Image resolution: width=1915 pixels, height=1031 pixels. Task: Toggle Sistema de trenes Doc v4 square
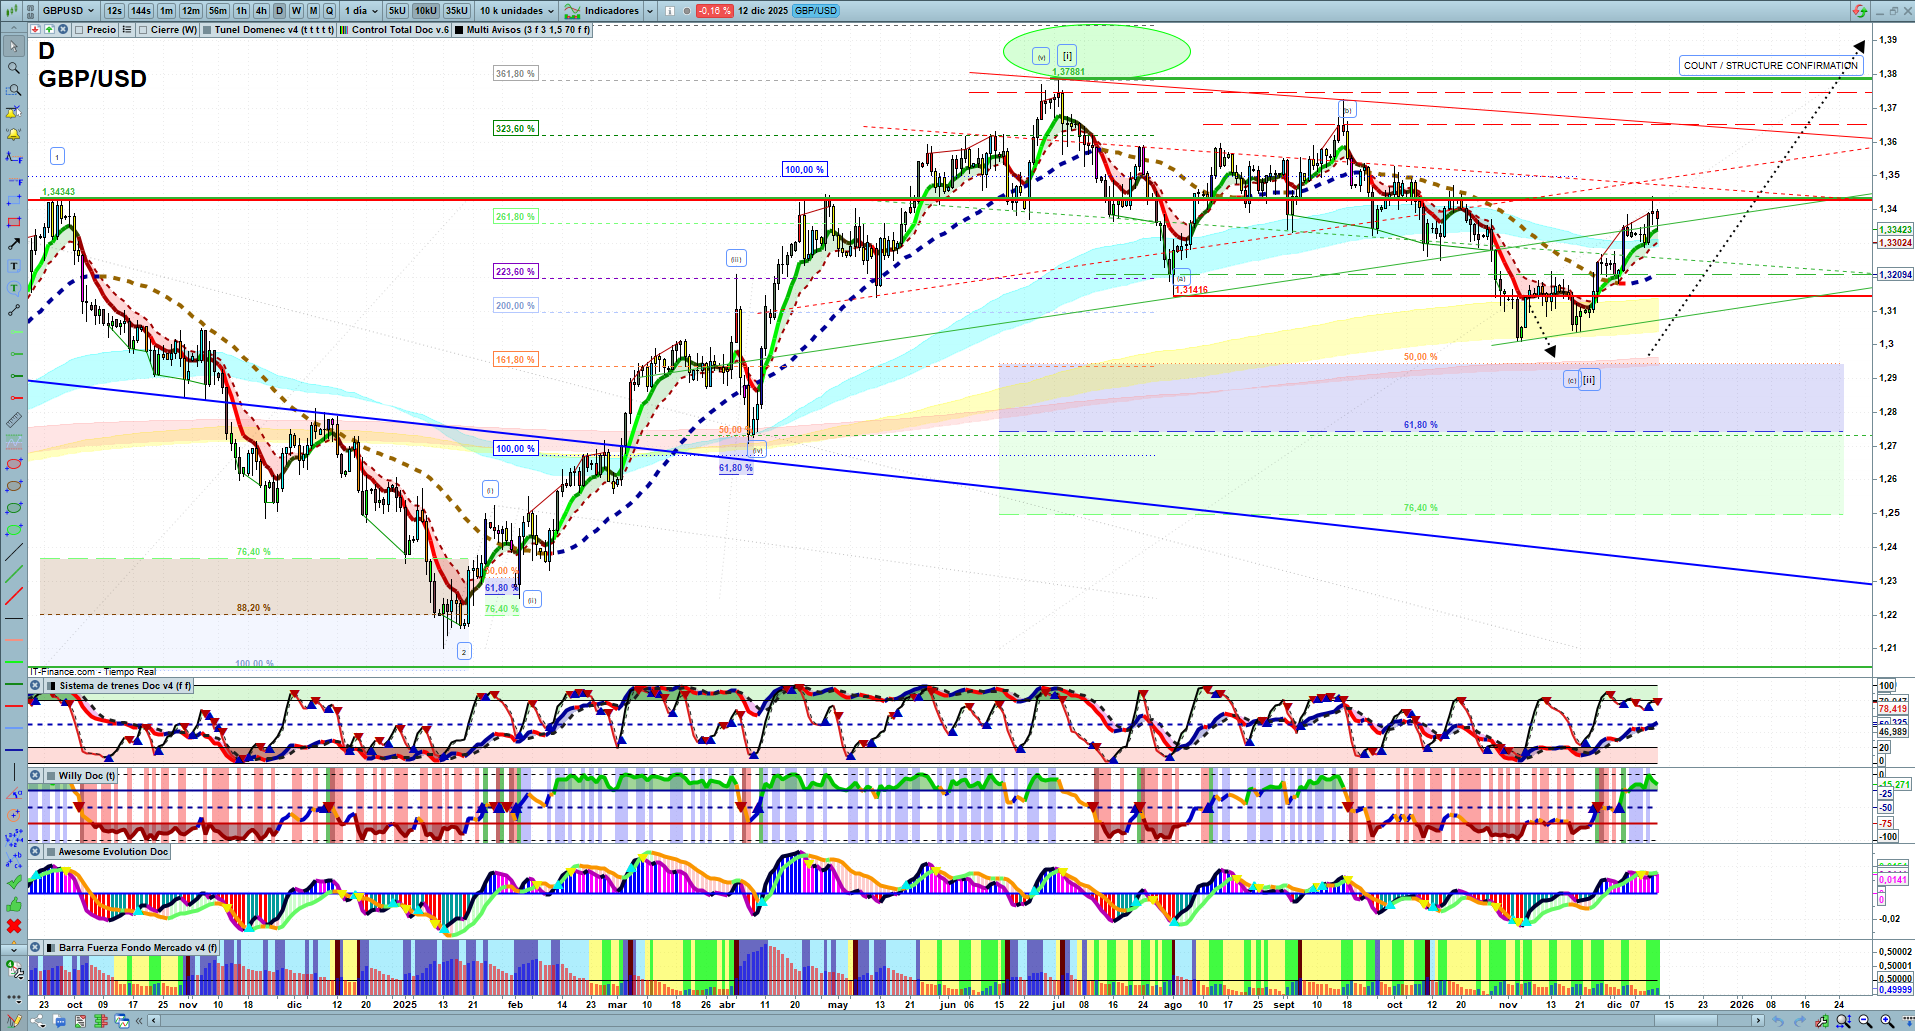click(x=50, y=686)
